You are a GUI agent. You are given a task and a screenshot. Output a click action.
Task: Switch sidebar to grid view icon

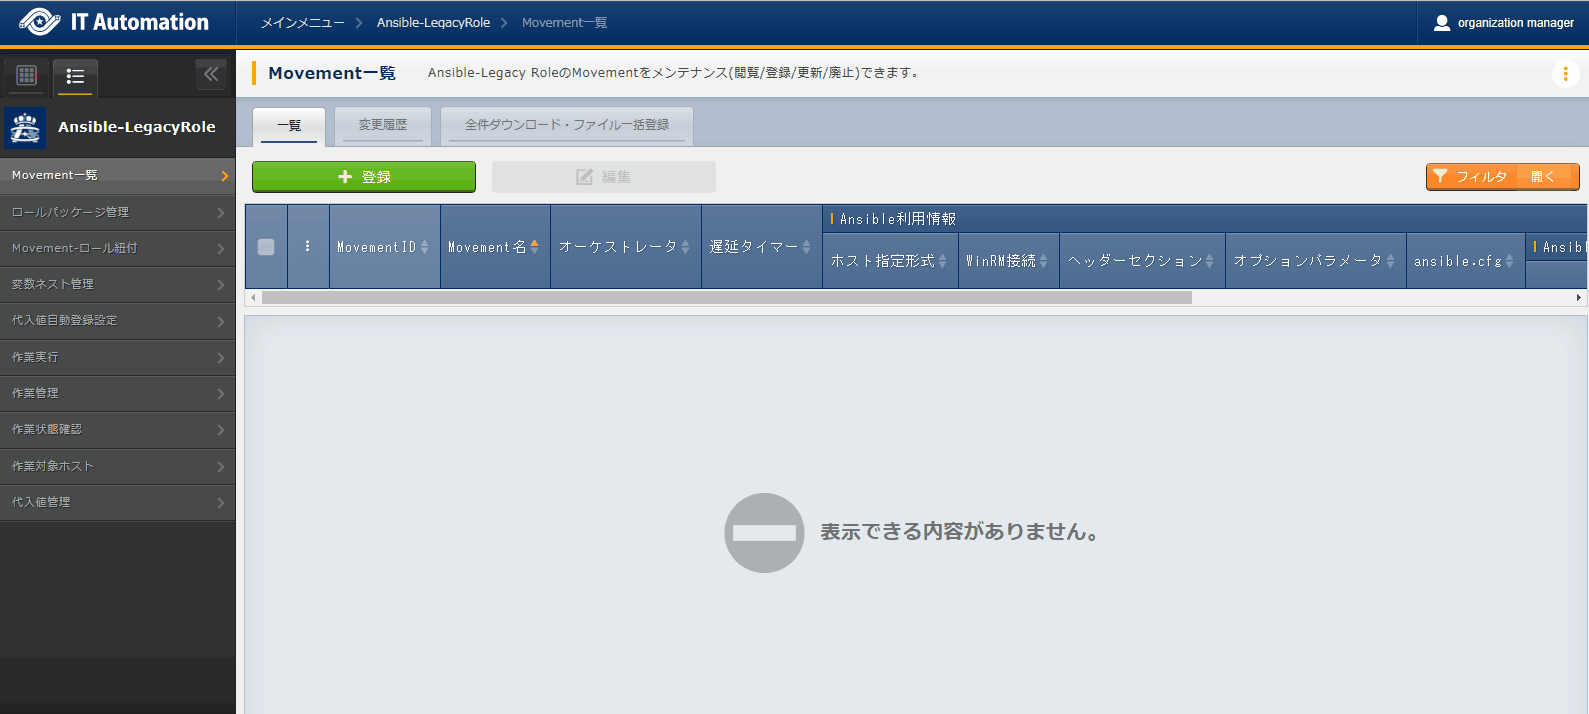pyautogui.click(x=27, y=76)
